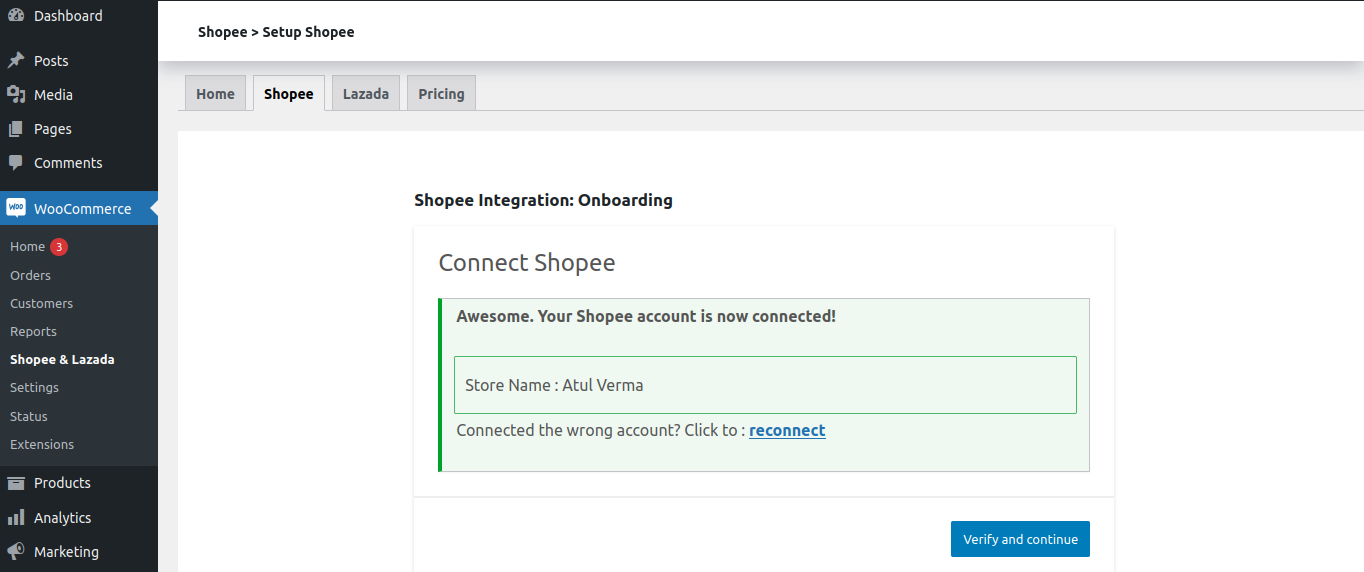Click the Marketing megaphone icon
Image resolution: width=1364 pixels, height=572 pixels.
pos(16,552)
